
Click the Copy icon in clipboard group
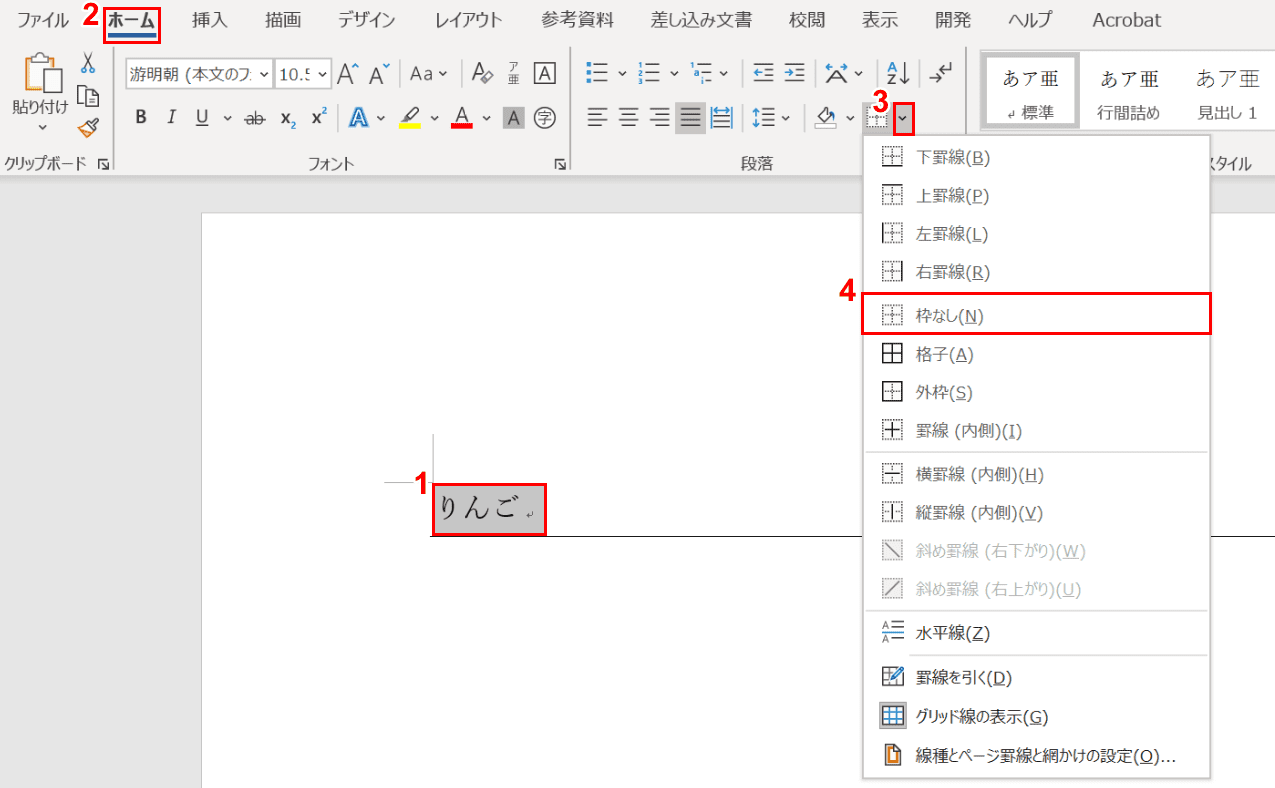(88, 96)
